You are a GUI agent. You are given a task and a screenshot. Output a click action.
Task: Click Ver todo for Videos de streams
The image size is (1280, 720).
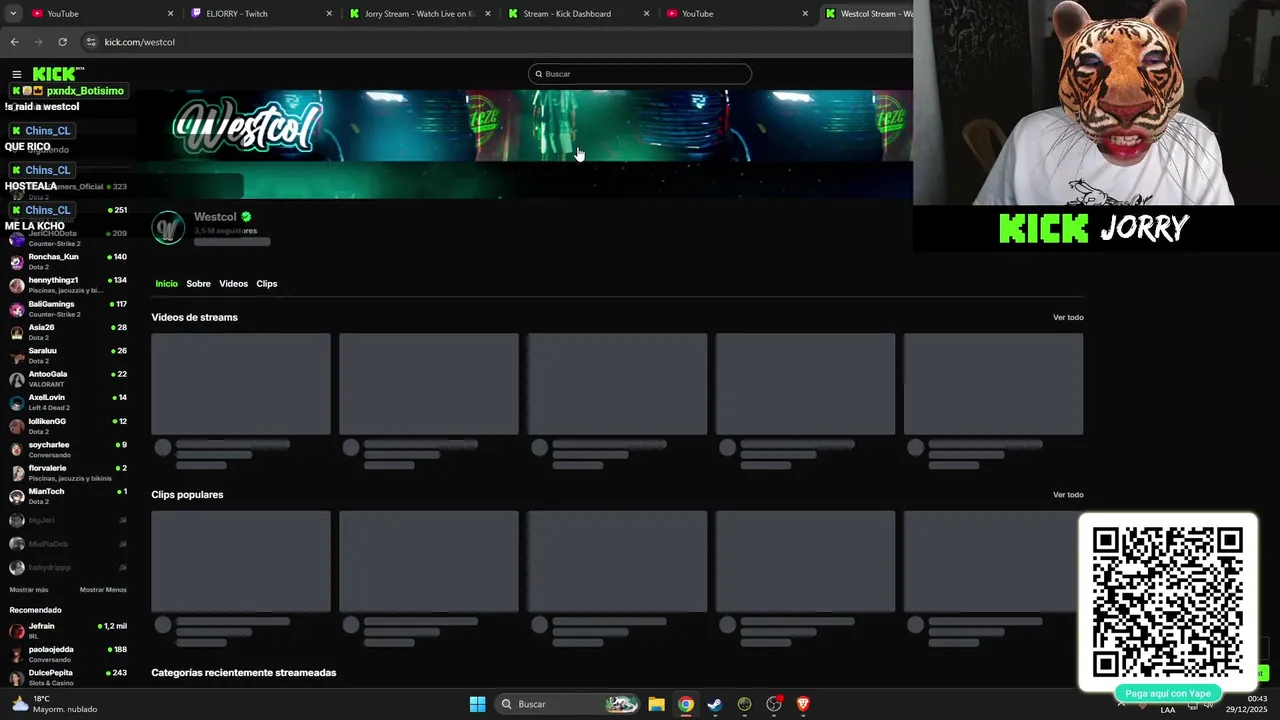[x=1068, y=318]
